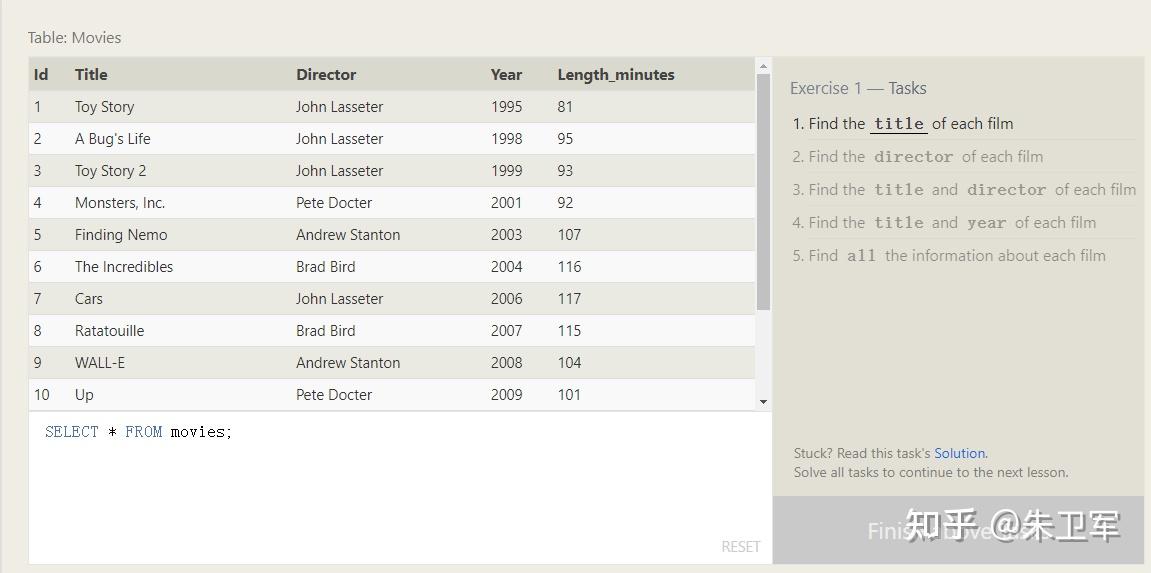Click the table scrollbar down arrow

click(763, 402)
